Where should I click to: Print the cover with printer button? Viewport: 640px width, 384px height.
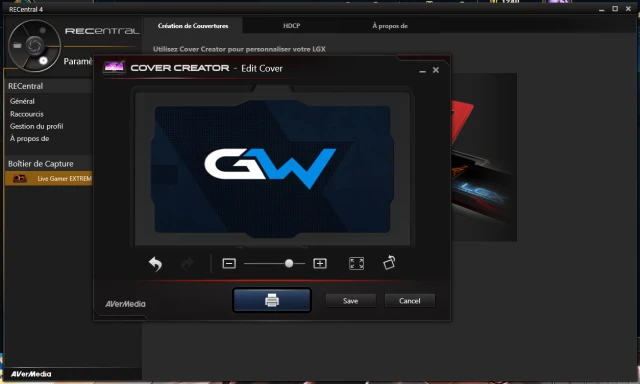click(x=272, y=300)
